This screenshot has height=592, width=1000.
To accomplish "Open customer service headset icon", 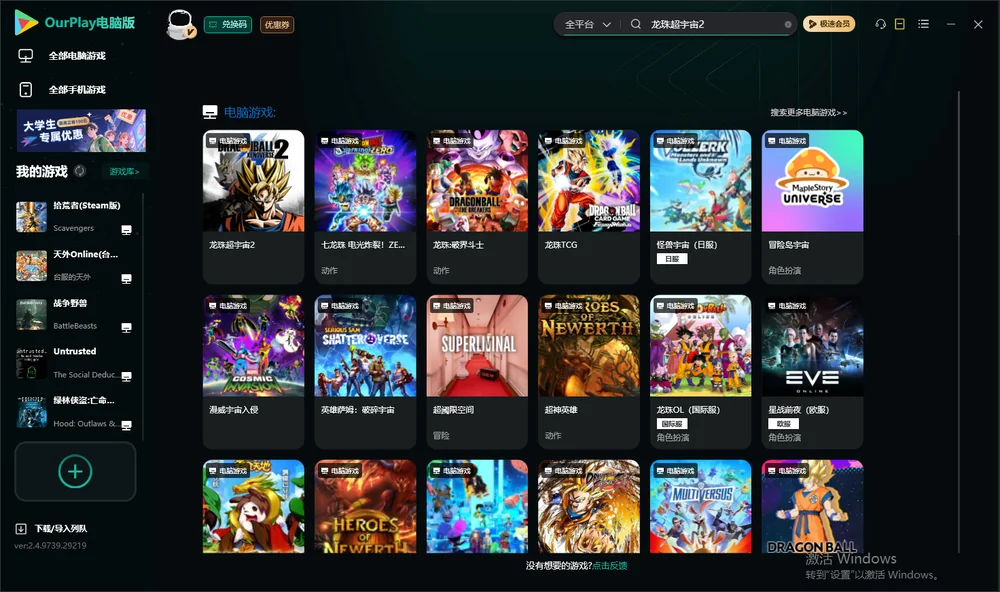I will [881, 24].
